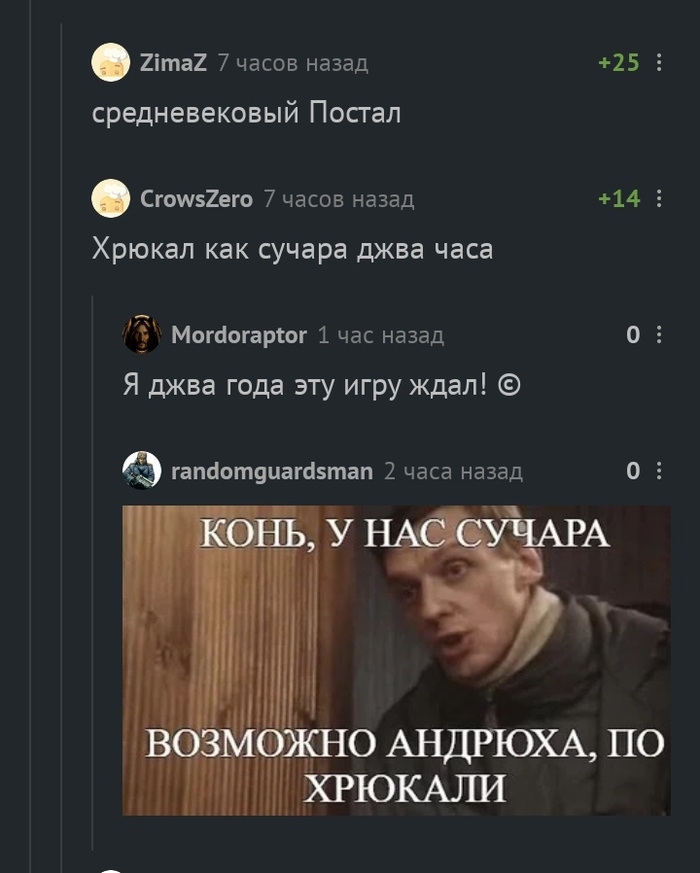Open options menu for Mordoraptor comment

659,334
